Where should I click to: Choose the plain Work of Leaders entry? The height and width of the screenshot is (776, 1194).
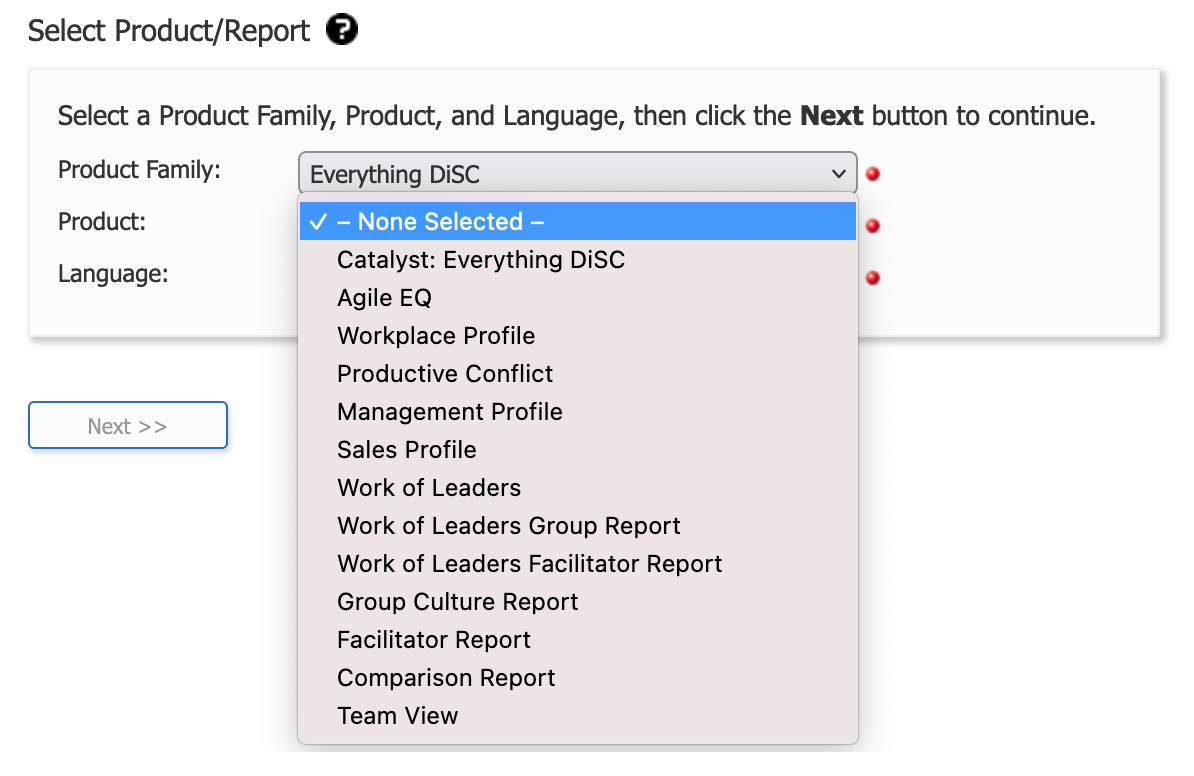577,488
